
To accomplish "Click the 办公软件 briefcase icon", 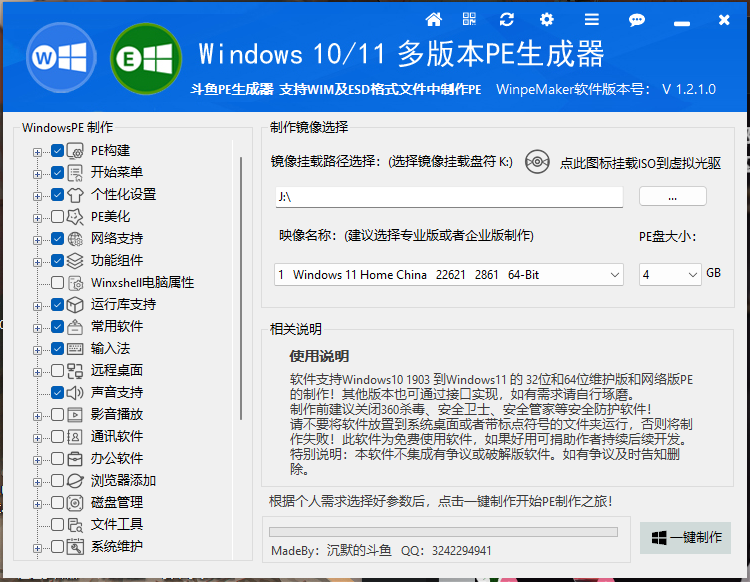I will pyautogui.click(x=75, y=459).
